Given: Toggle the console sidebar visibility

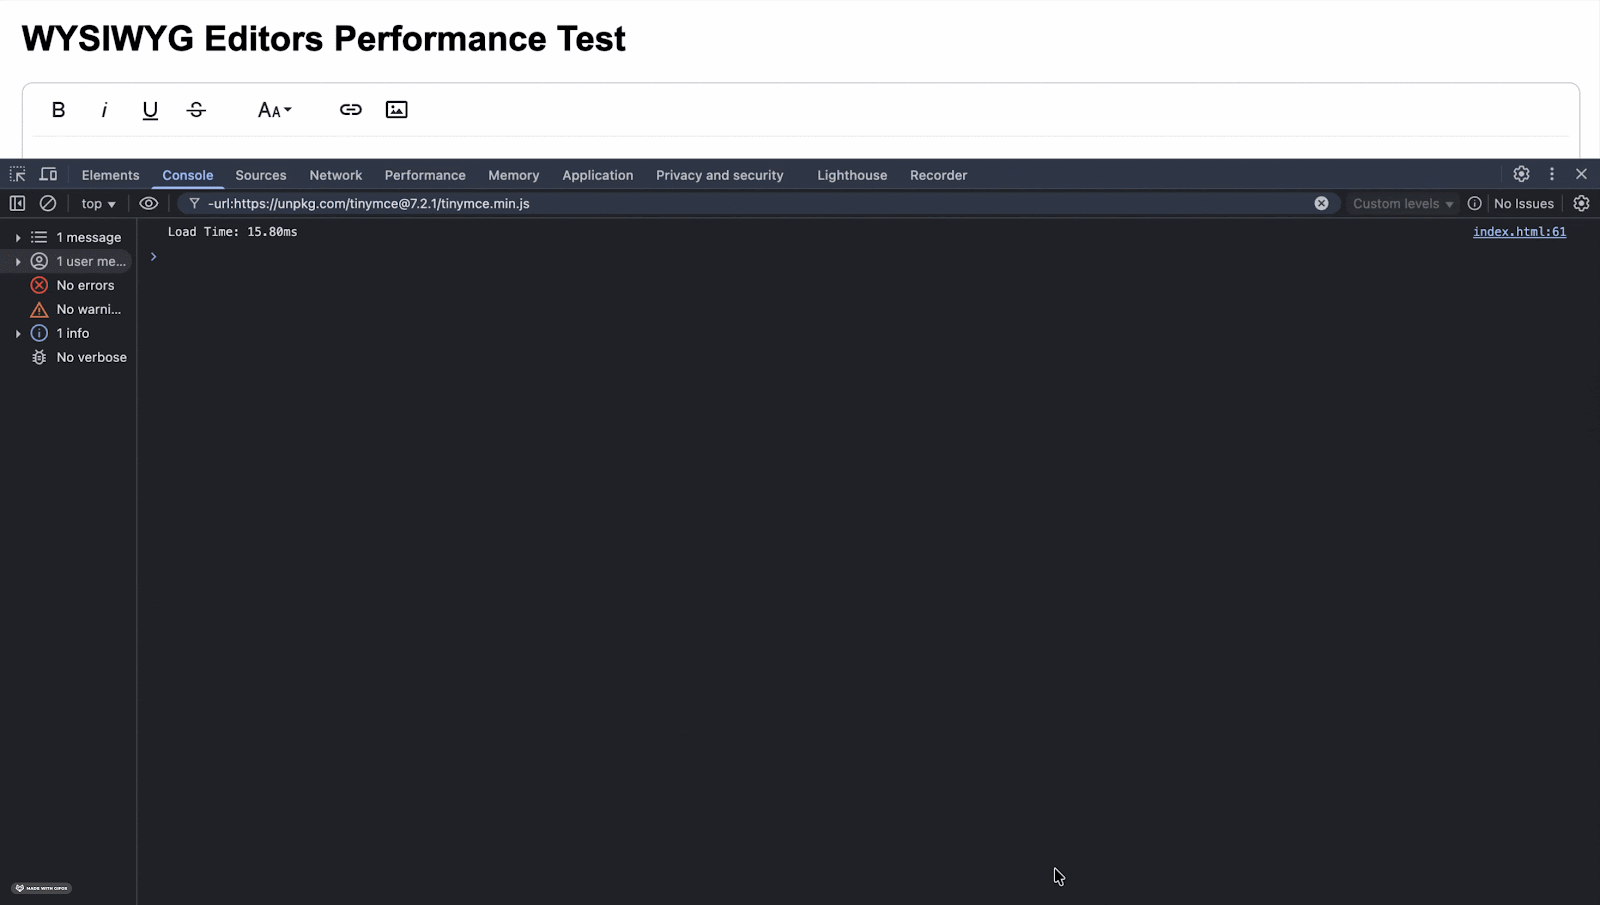Looking at the screenshot, I should tap(17, 203).
